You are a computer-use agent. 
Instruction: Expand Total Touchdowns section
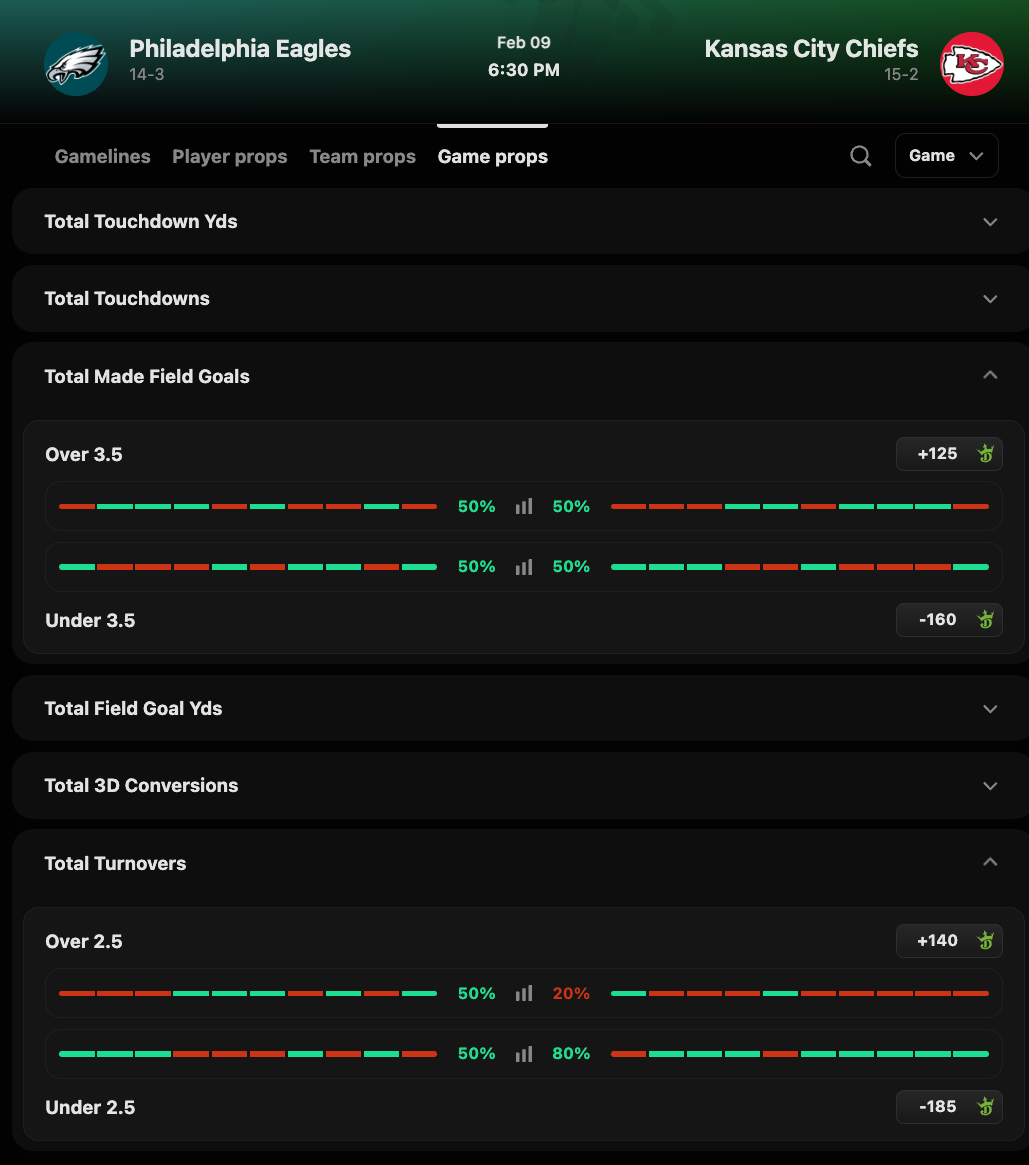520,299
